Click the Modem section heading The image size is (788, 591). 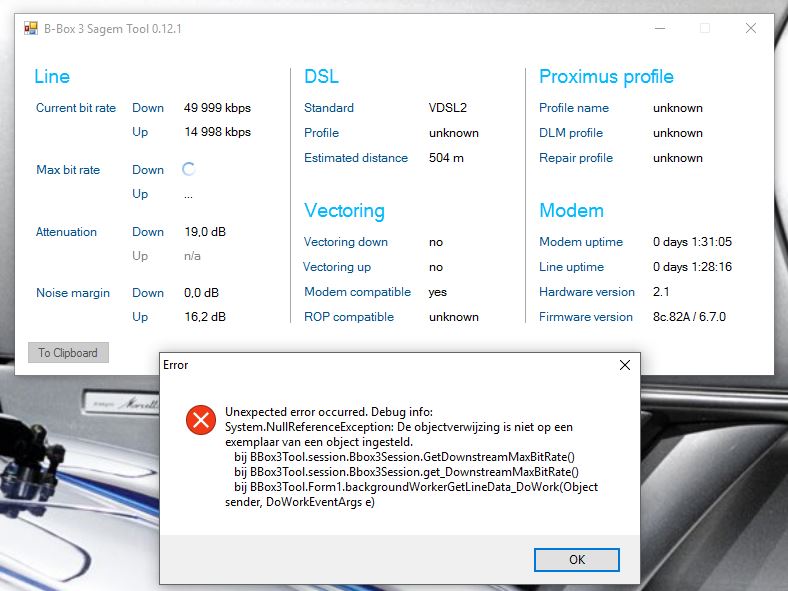tap(571, 211)
